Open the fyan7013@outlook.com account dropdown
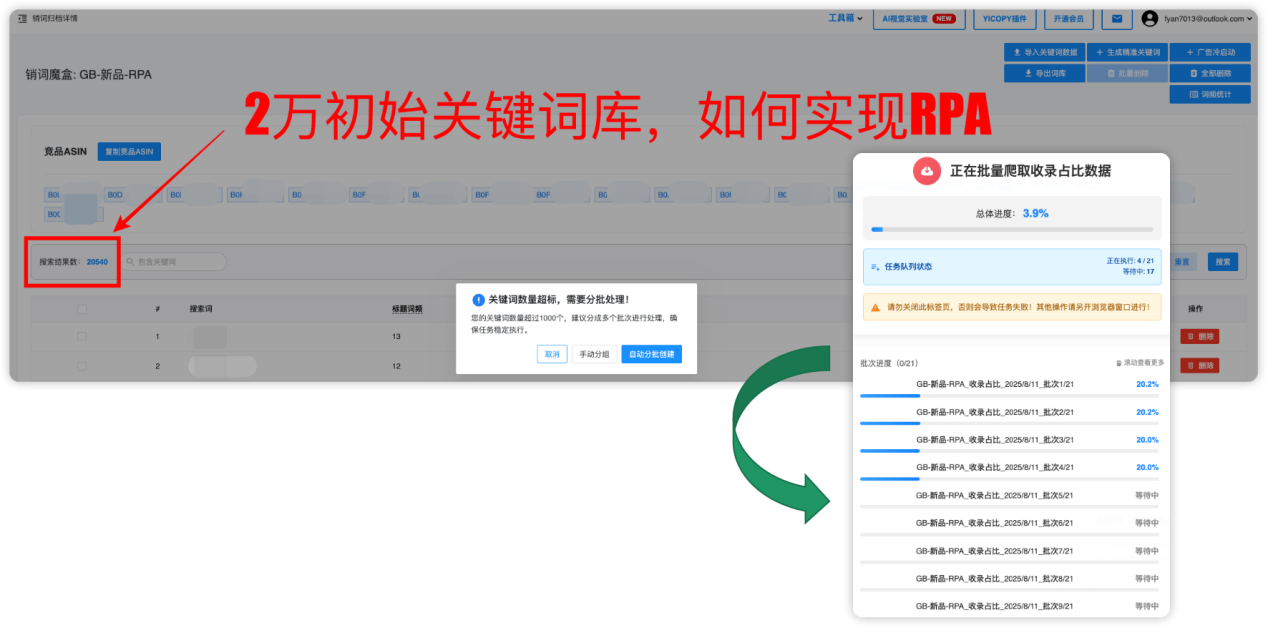 point(1208,18)
